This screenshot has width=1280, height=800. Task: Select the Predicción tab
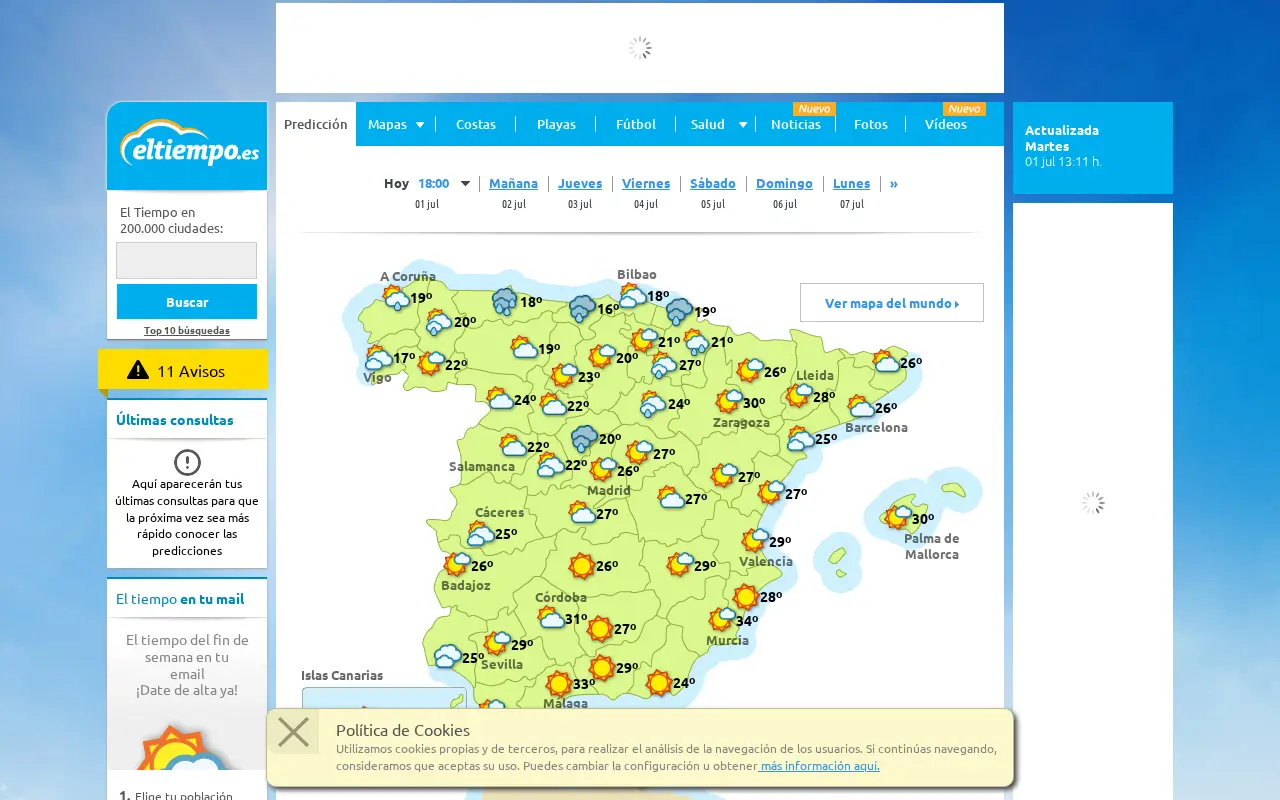point(316,124)
